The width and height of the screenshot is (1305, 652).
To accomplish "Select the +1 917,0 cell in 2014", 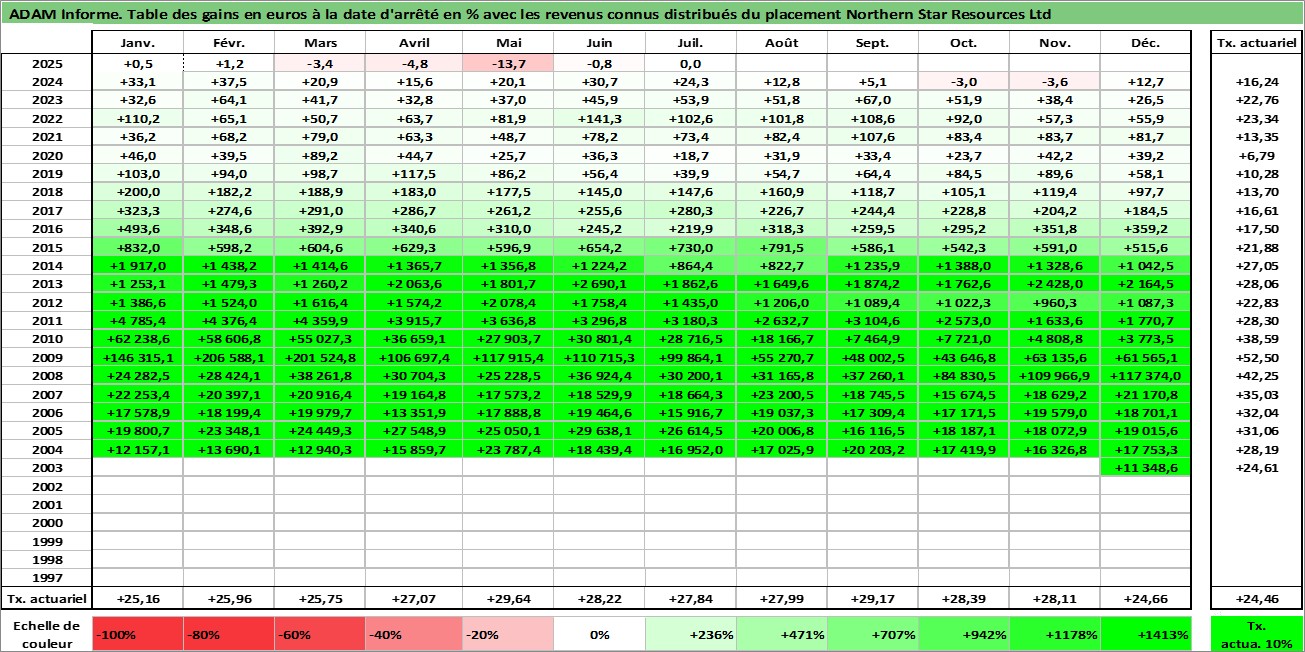I will point(138,265).
